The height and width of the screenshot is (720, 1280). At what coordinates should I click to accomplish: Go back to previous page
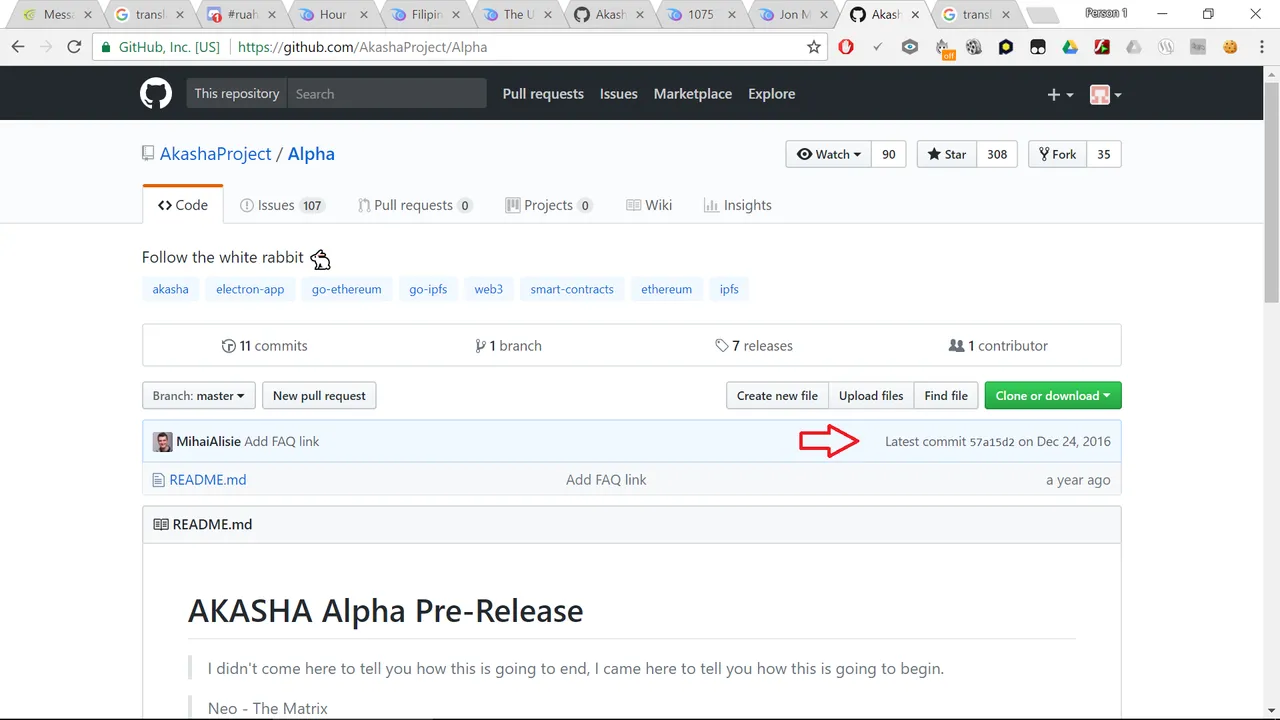(x=18, y=47)
